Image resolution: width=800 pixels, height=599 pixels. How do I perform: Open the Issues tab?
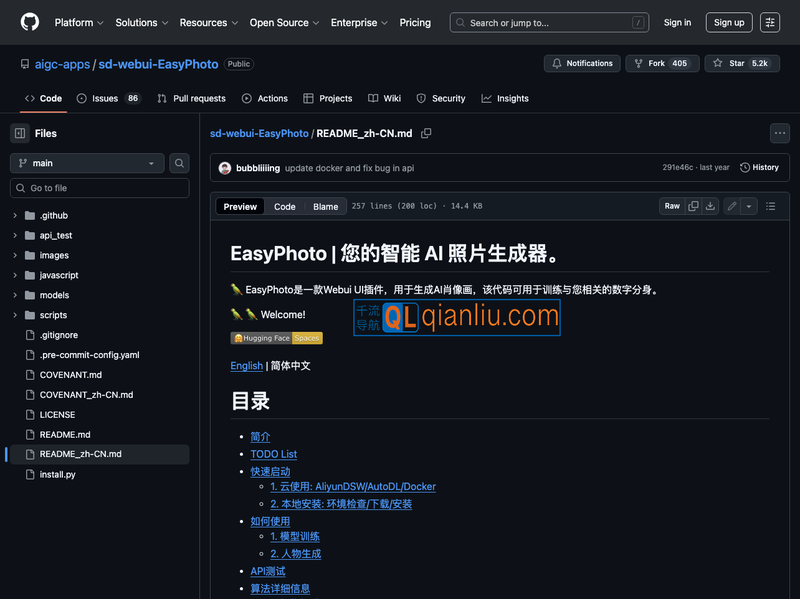pos(107,98)
